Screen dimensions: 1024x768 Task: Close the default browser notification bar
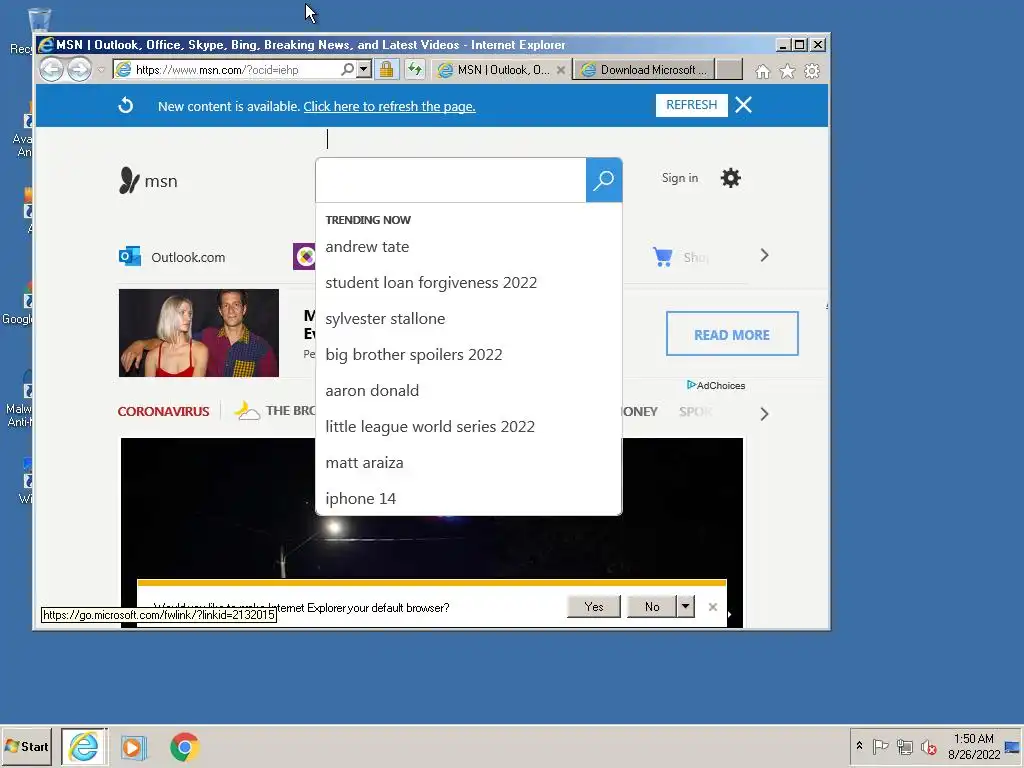click(712, 607)
